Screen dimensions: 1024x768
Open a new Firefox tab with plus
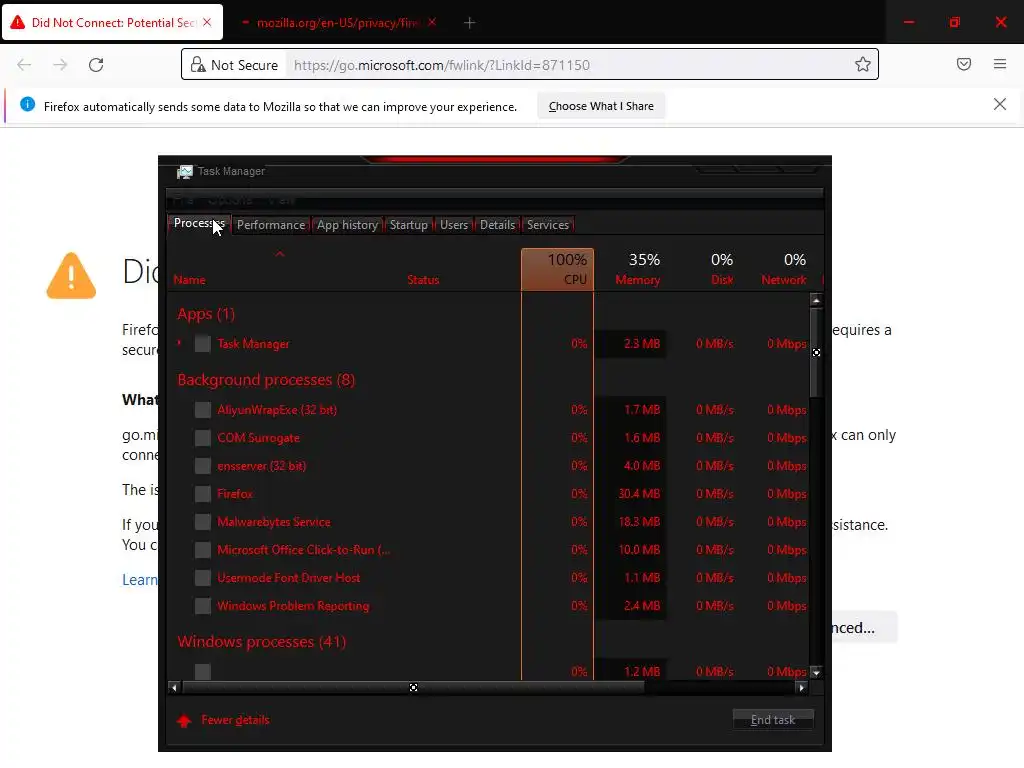pos(470,23)
